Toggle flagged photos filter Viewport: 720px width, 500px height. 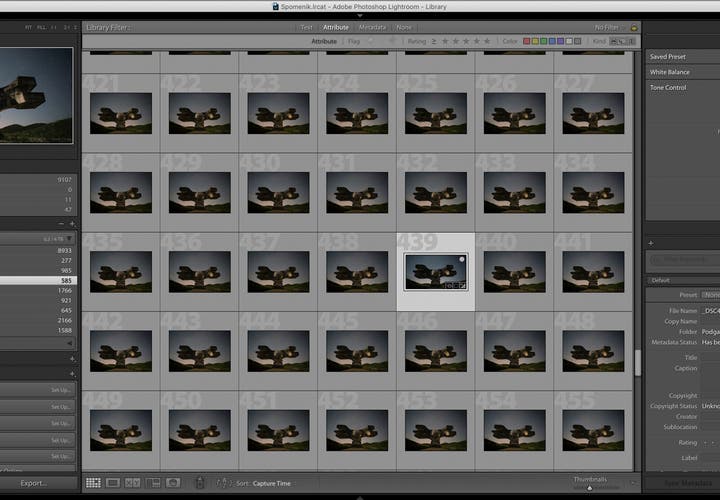point(370,41)
